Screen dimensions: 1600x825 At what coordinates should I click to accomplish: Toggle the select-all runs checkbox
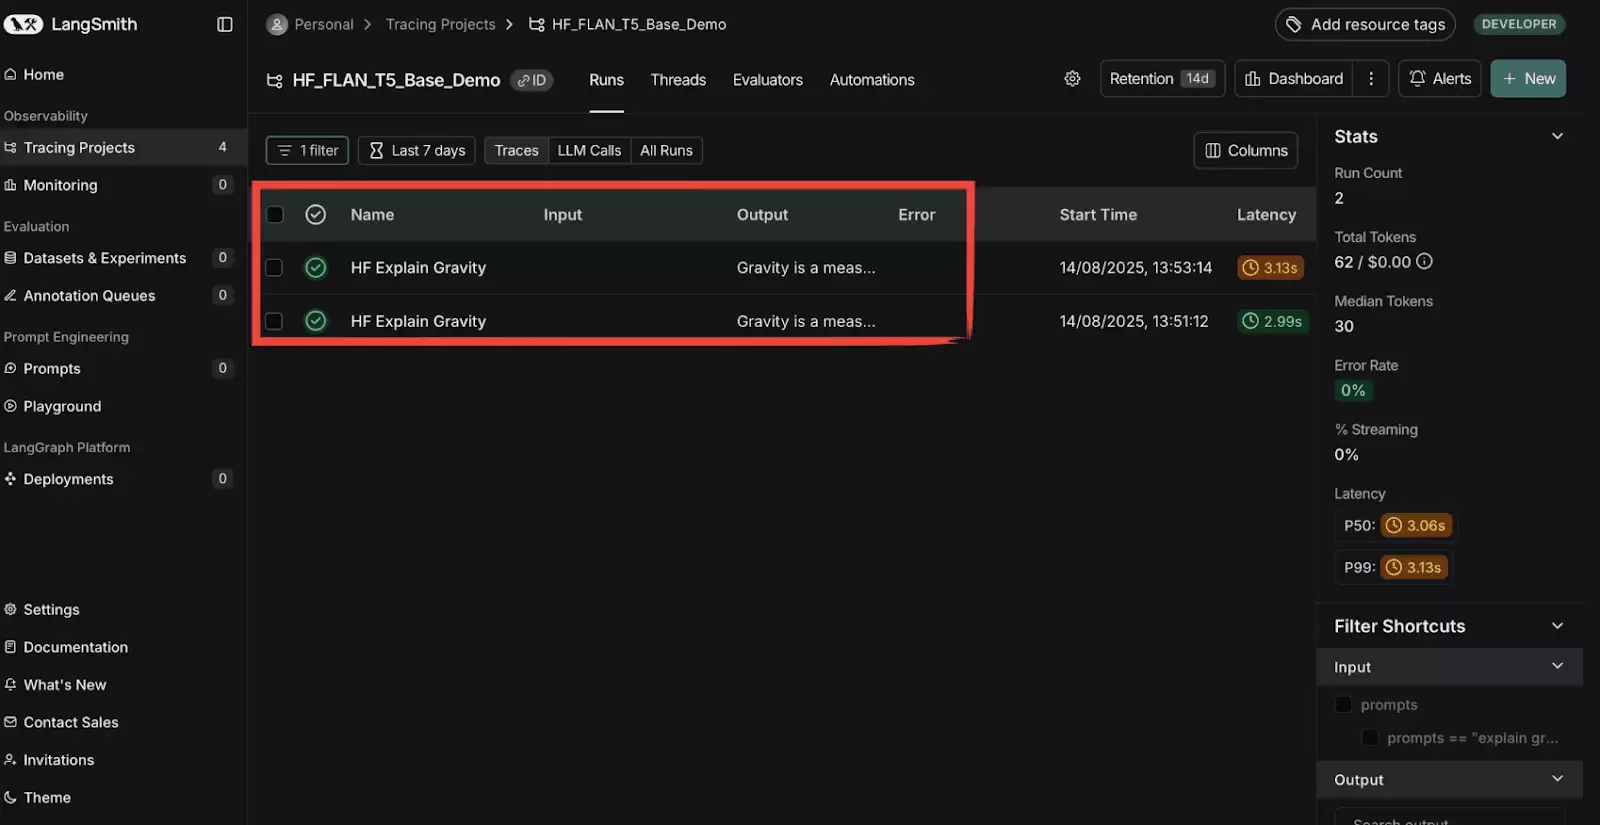click(275, 215)
